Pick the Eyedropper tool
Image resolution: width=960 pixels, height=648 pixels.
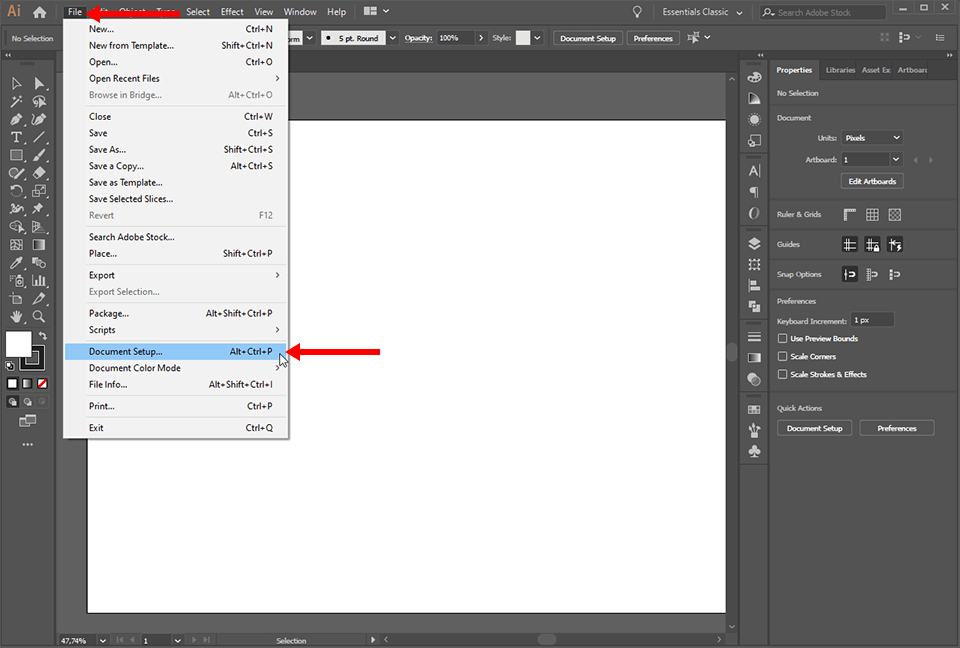tap(16, 262)
